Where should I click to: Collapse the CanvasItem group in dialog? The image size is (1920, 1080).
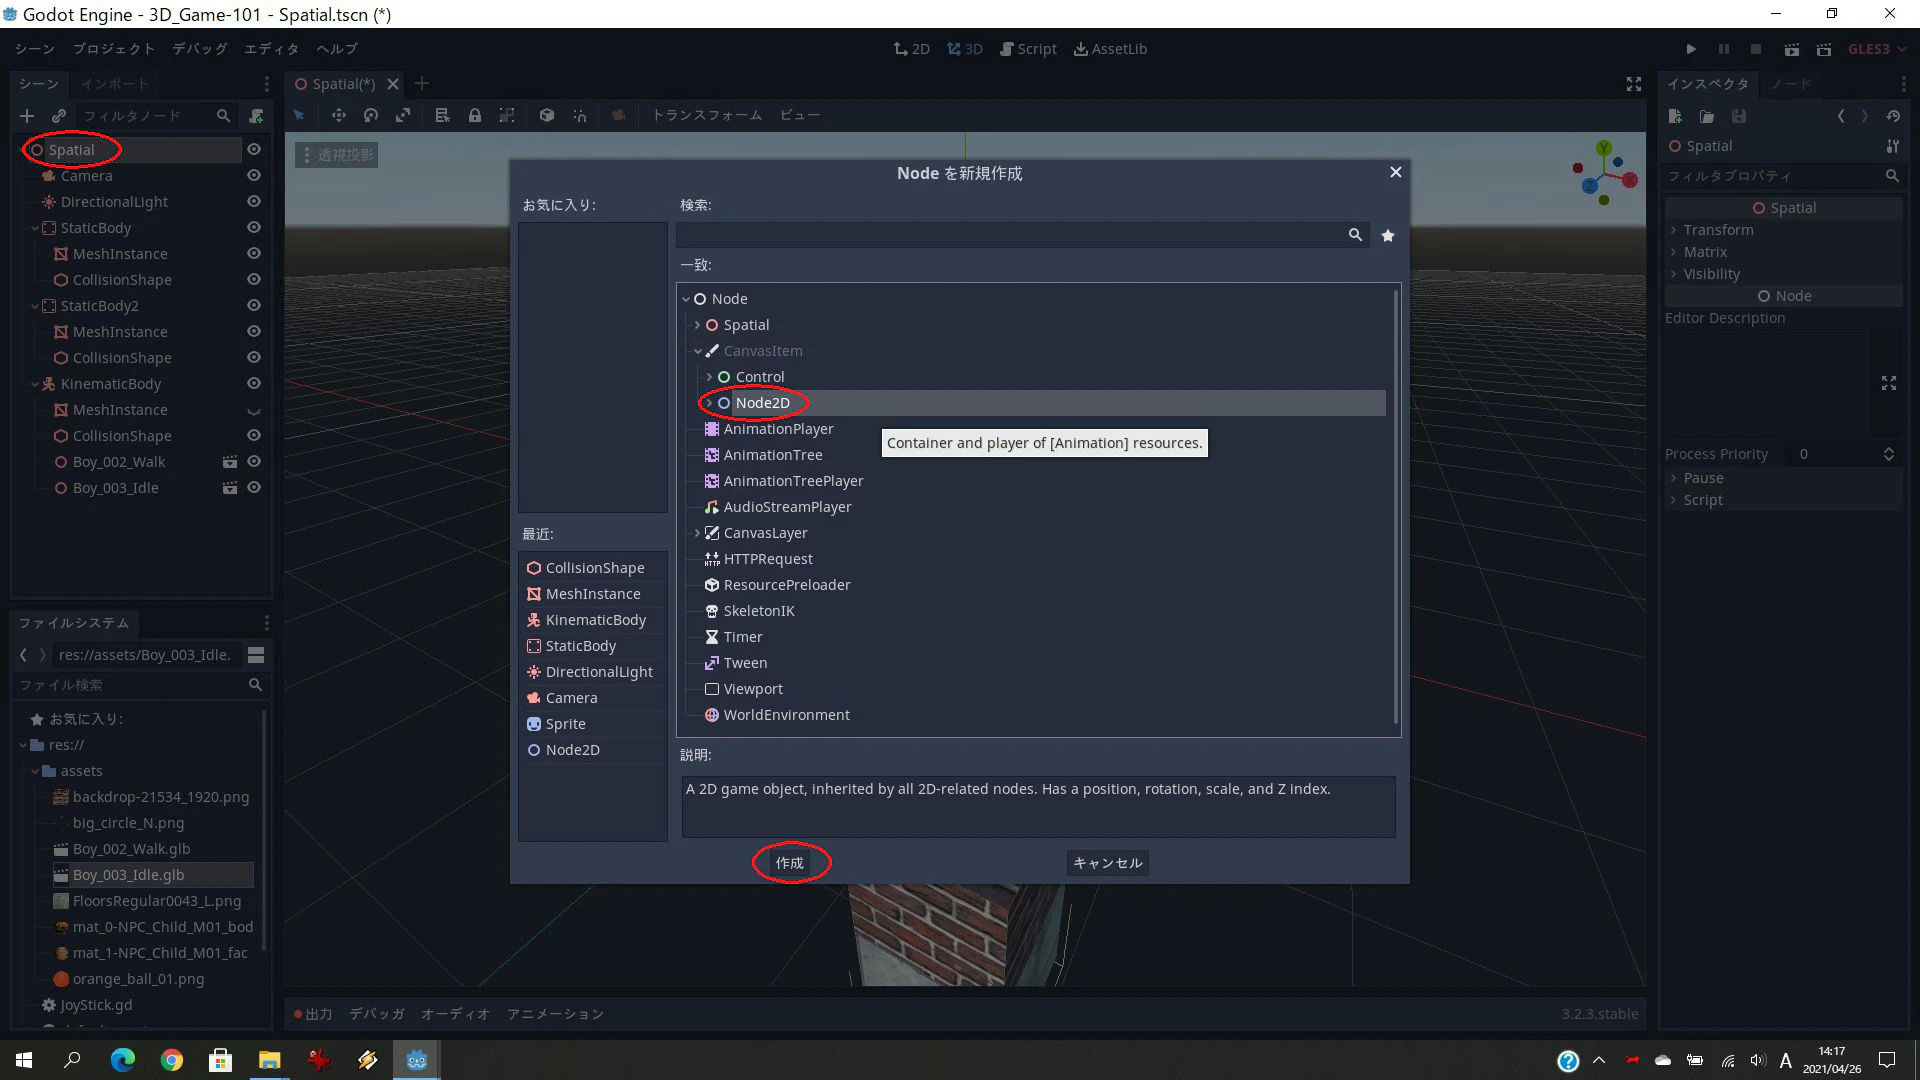click(697, 351)
